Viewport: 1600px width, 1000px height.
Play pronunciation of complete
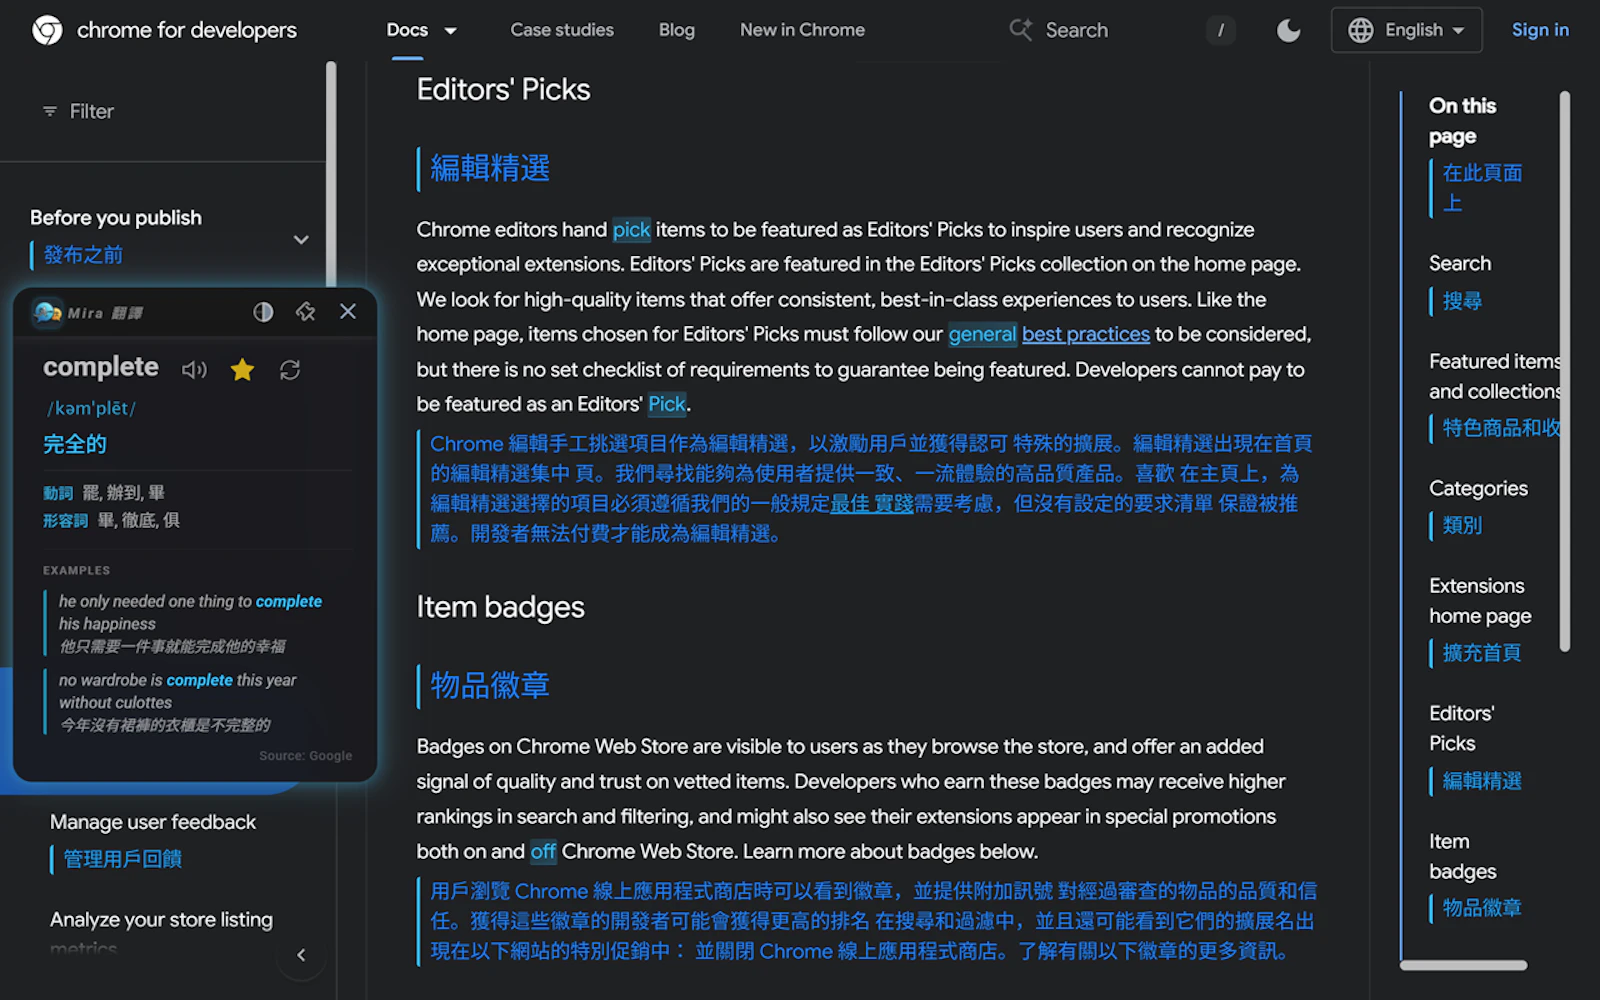pyautogui.click(x=194, y=370)
